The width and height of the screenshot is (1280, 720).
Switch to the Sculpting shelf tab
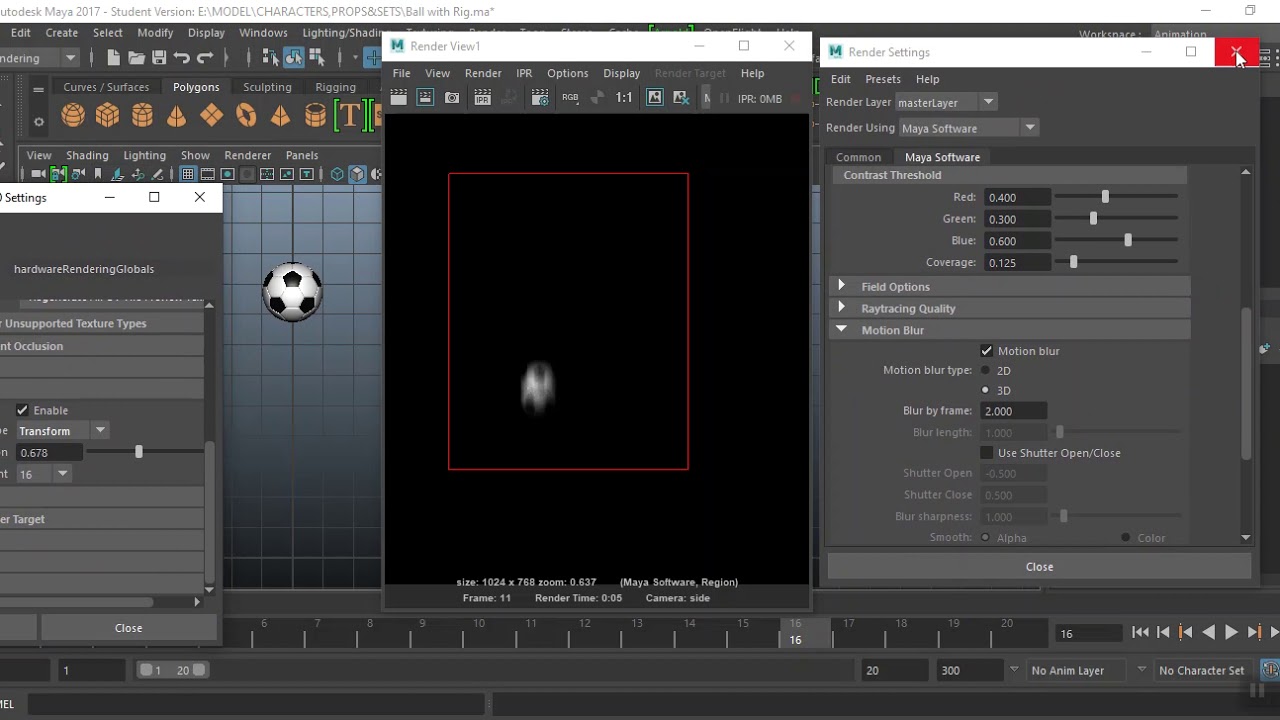267,87
